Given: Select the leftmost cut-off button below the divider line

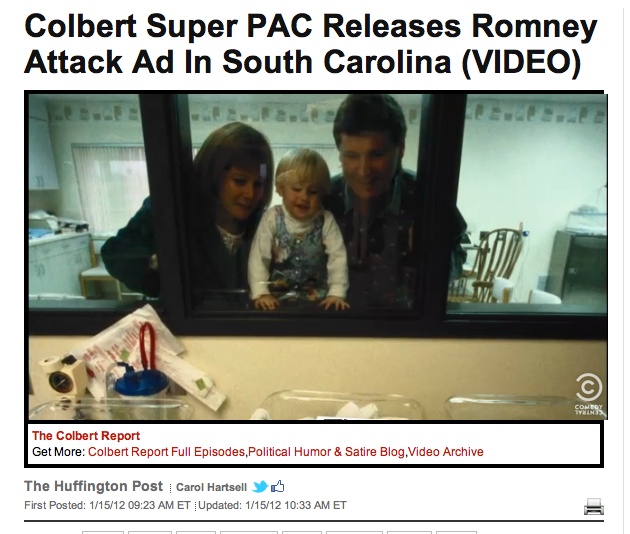Looking at the screenshot, I should [x=103, y=532].
